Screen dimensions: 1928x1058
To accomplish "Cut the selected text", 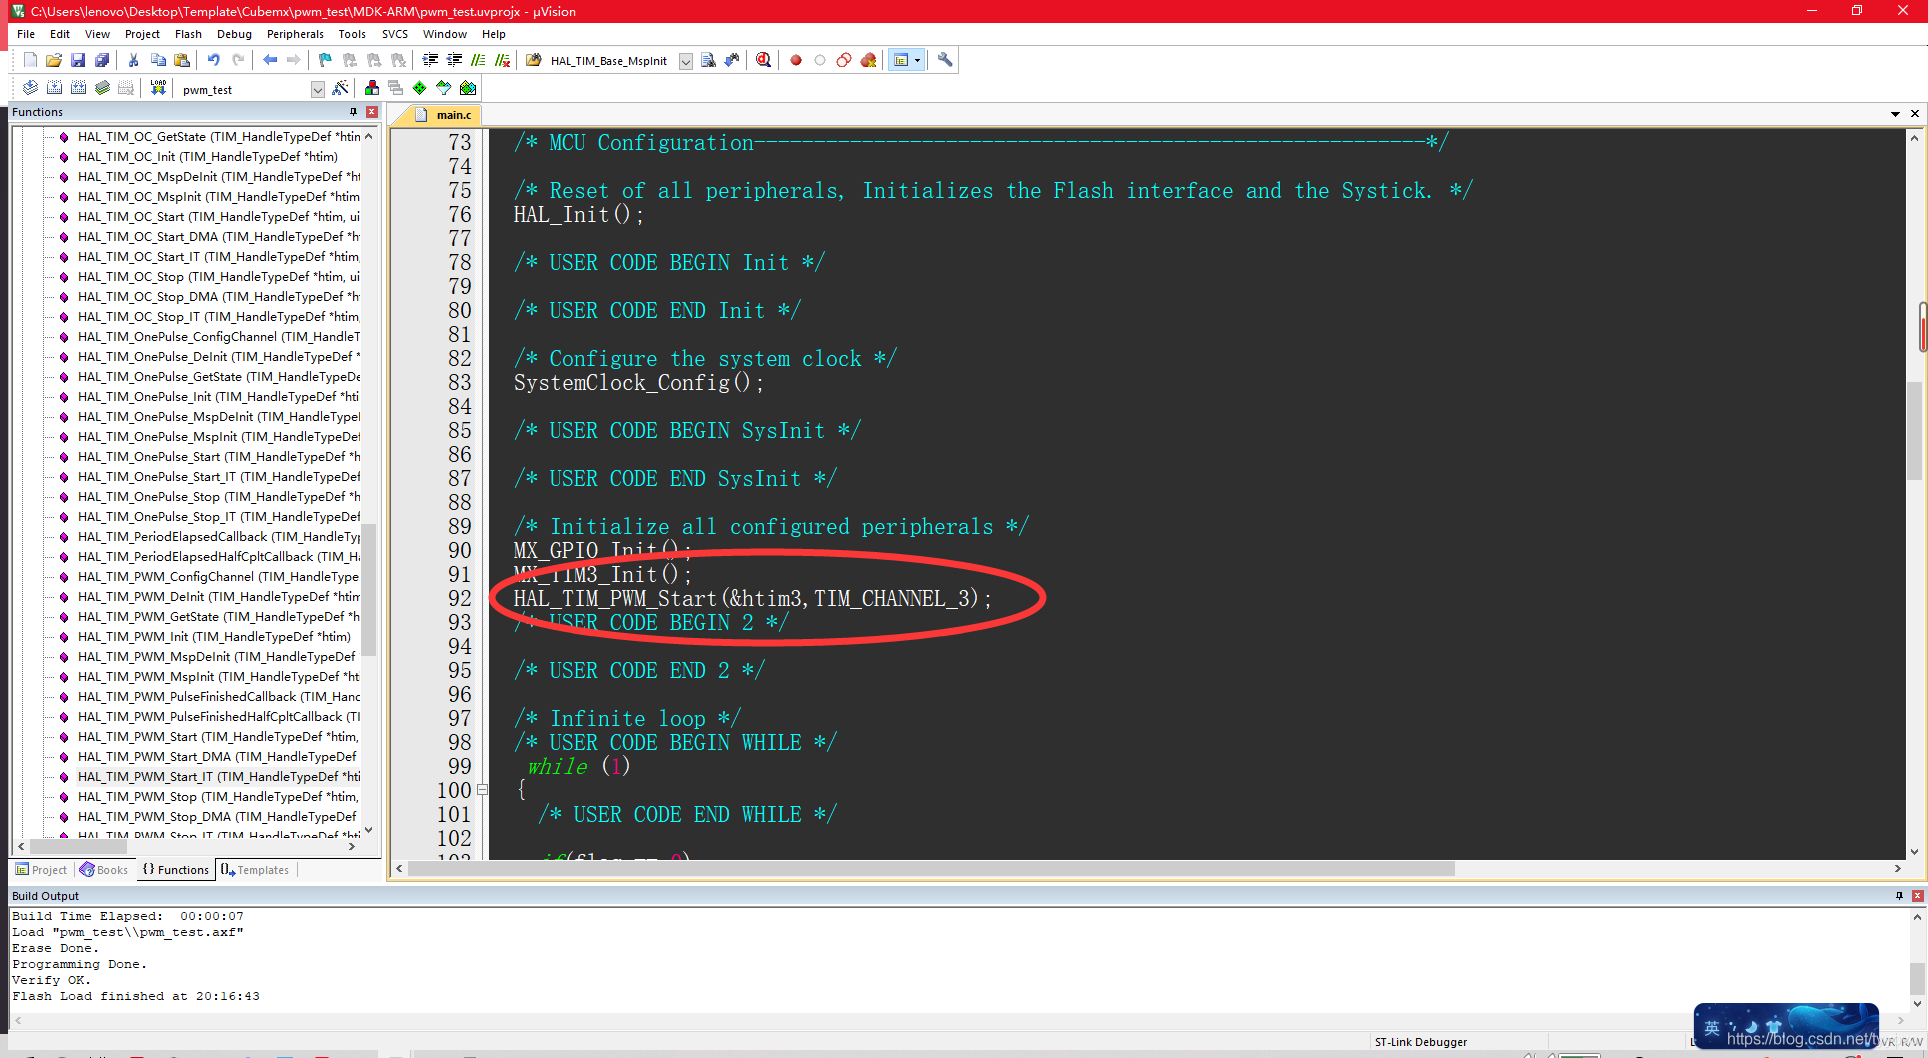I will click(133, 60).
